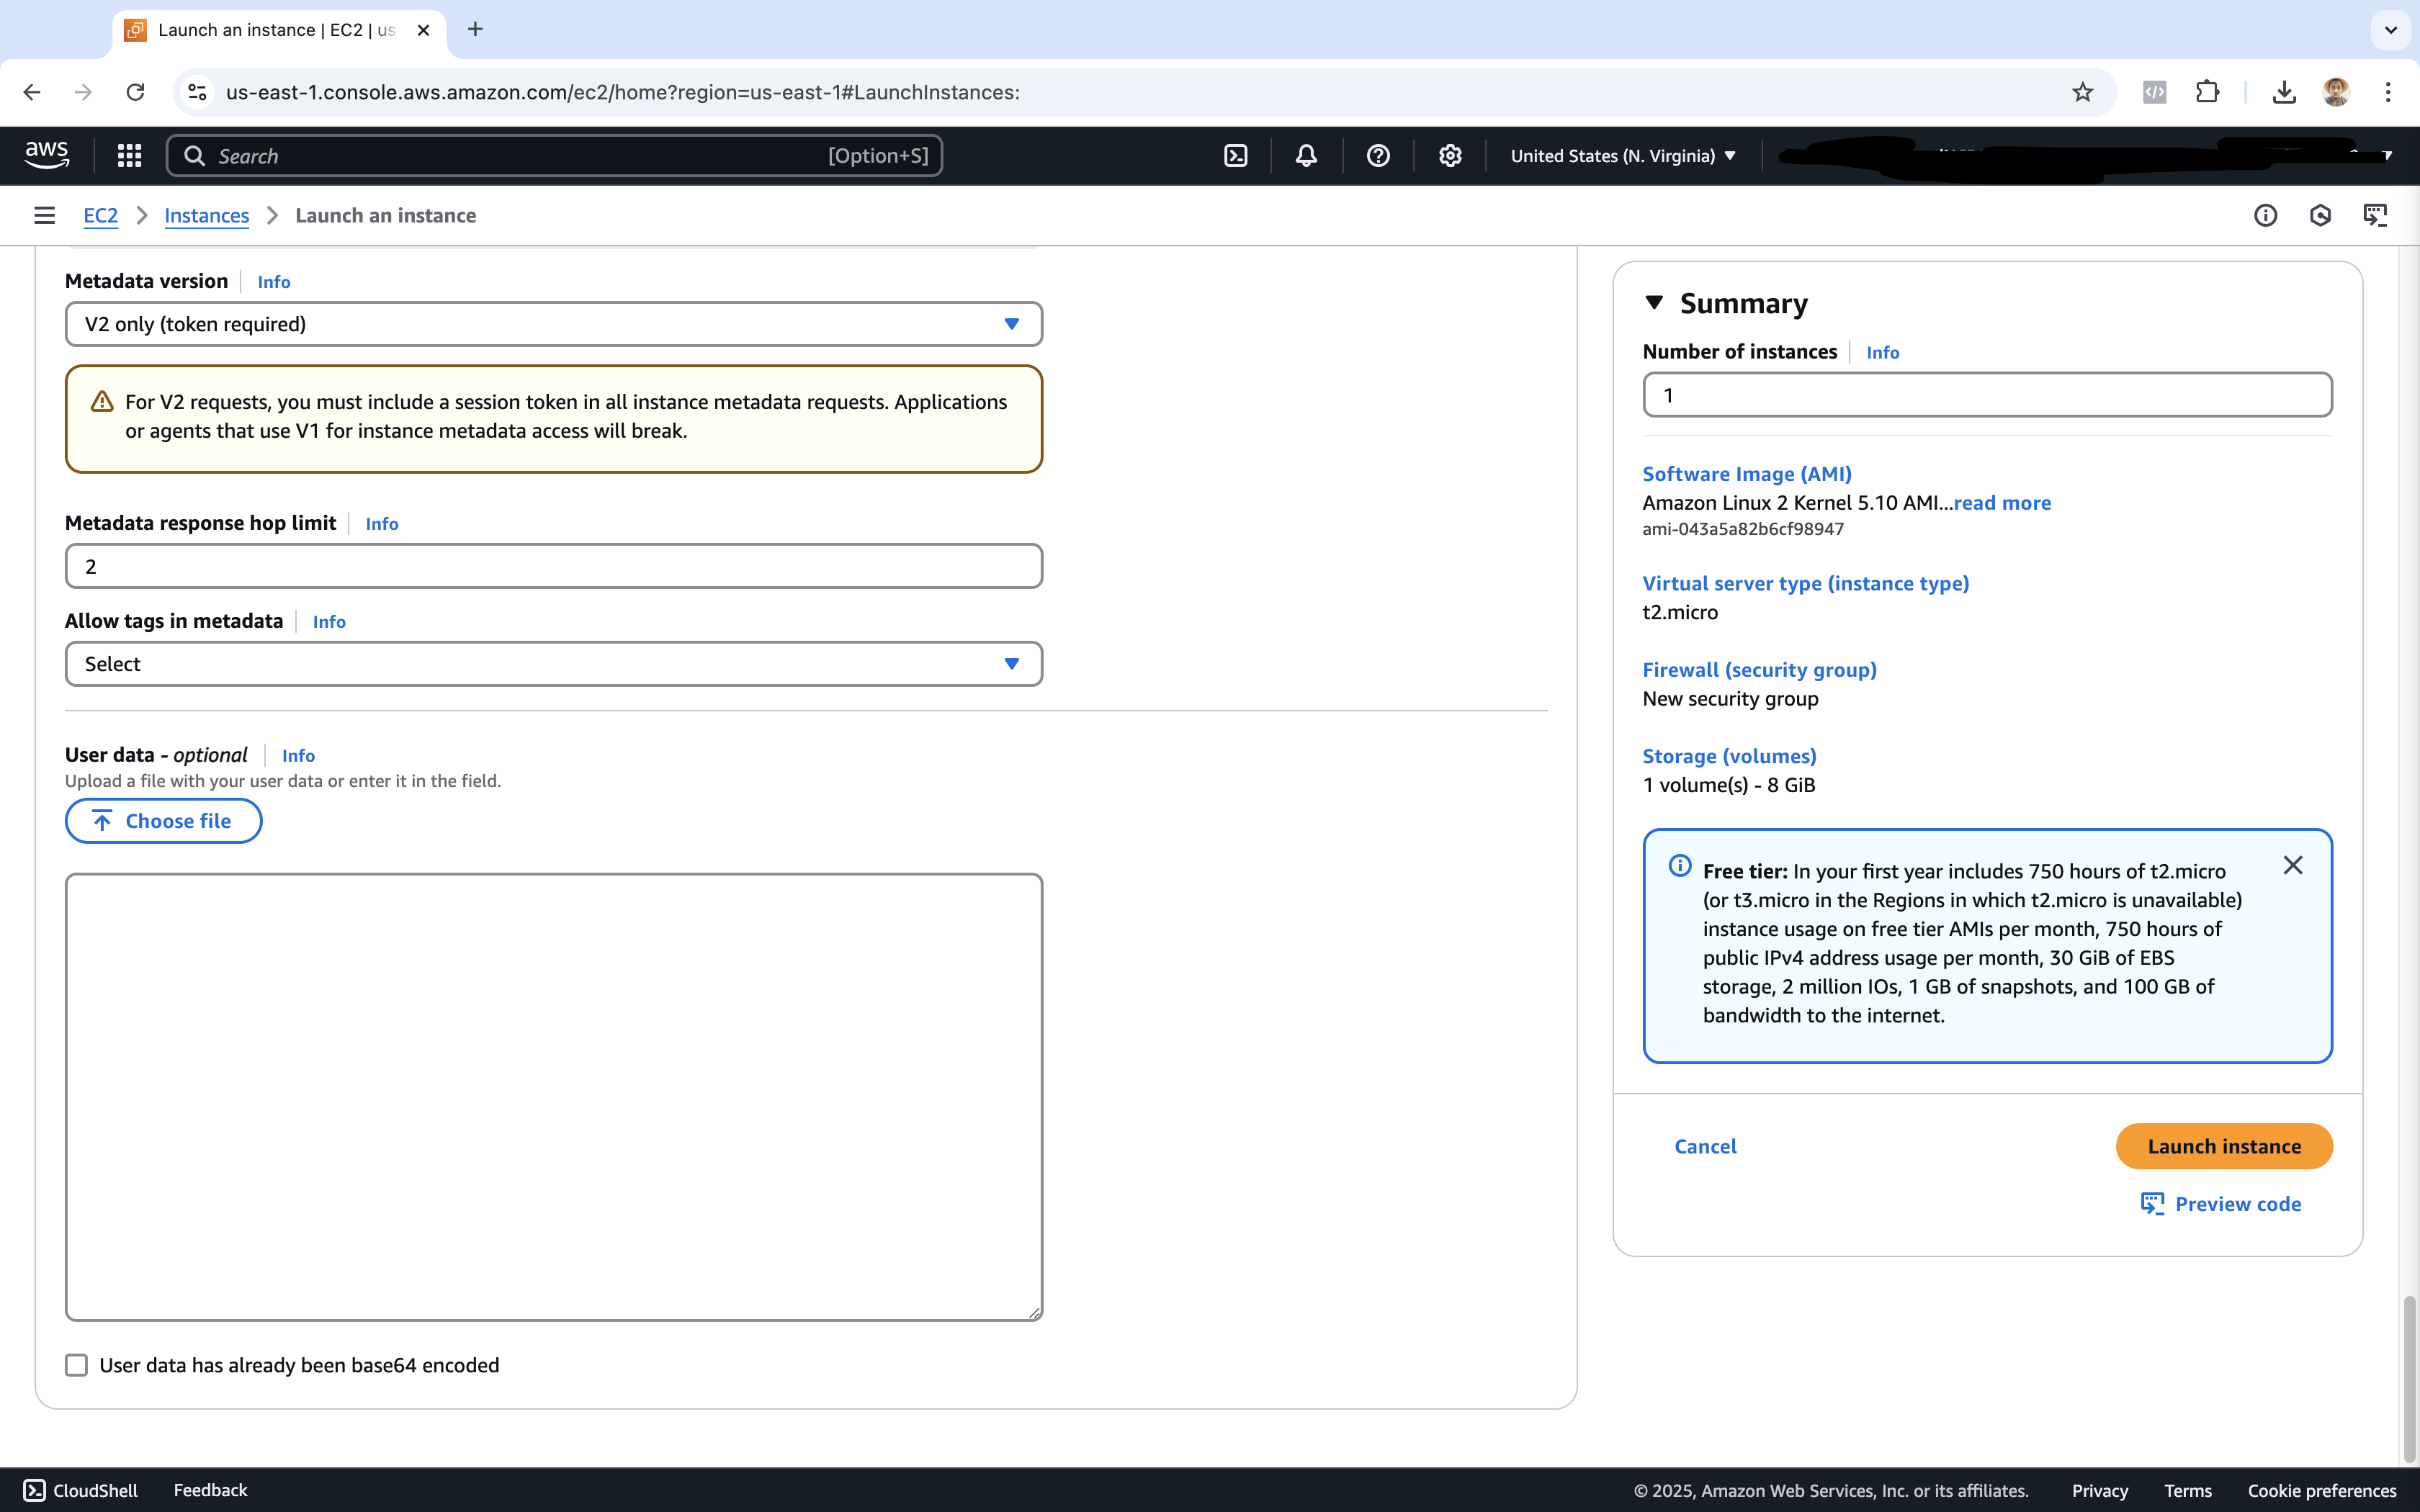The width and height of the screenshot is (2420, 1512).
Task: Open the region selector United States (N. Virginia)
Action: click(1622, 156)
